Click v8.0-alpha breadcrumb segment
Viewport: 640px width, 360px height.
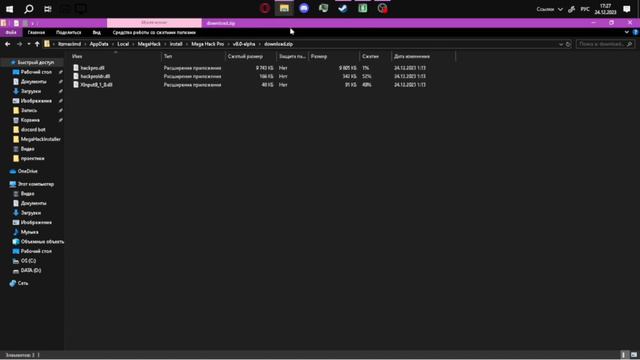point(244,44)
